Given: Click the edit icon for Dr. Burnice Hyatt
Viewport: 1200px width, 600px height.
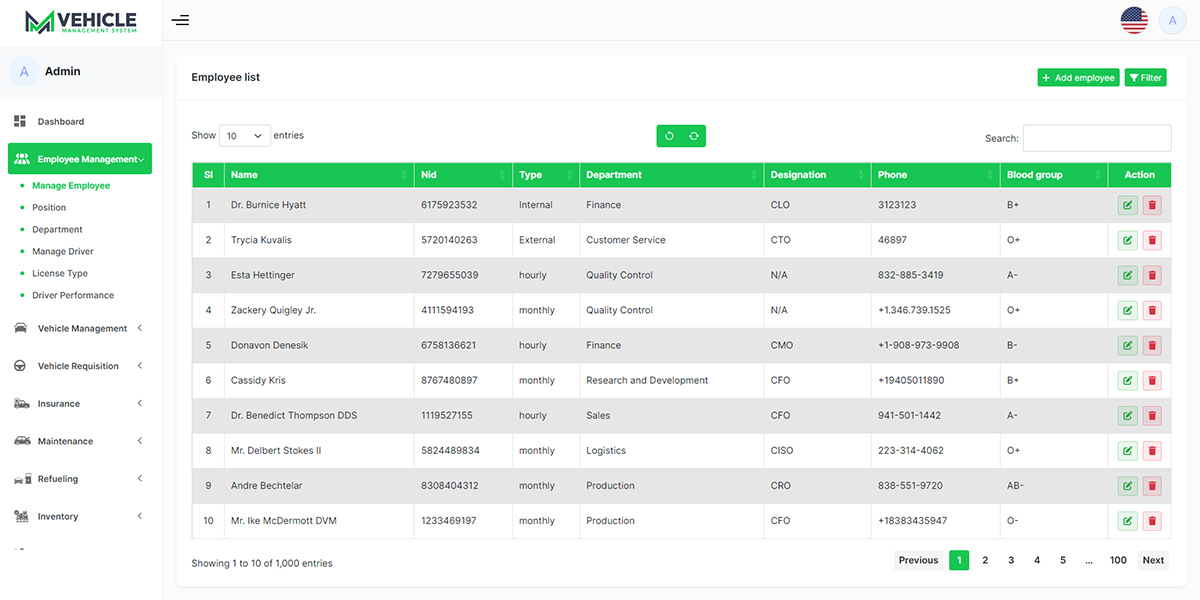Looking at the screenshot, I should point(1127,205).
